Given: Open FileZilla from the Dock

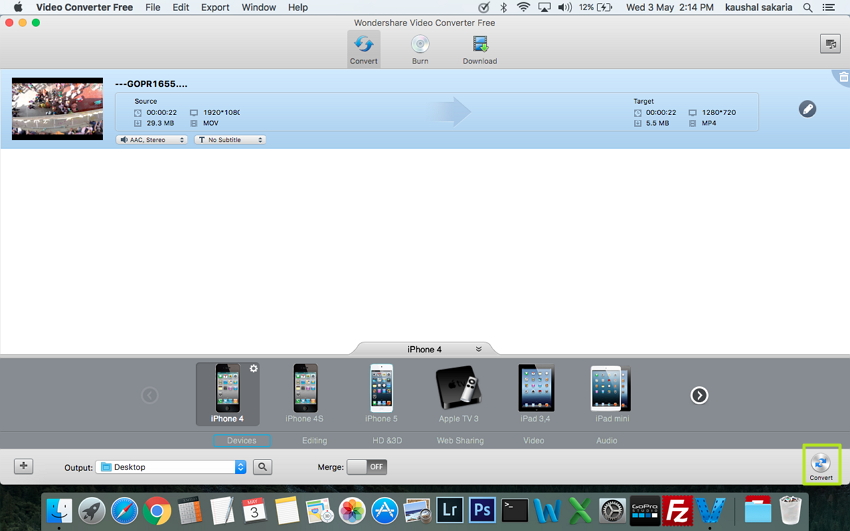Looking at the screenshot, I should point(678,510).
